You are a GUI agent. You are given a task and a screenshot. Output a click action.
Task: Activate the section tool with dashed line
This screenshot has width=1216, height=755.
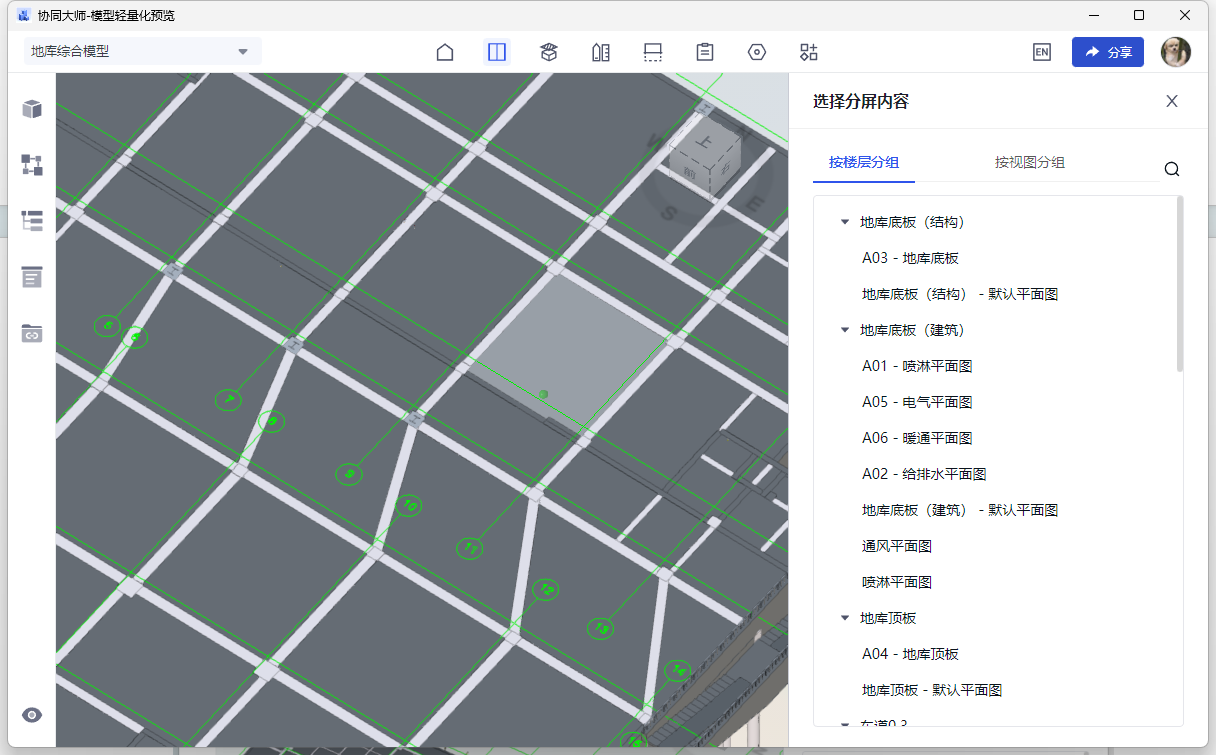(x=653, y=52)
